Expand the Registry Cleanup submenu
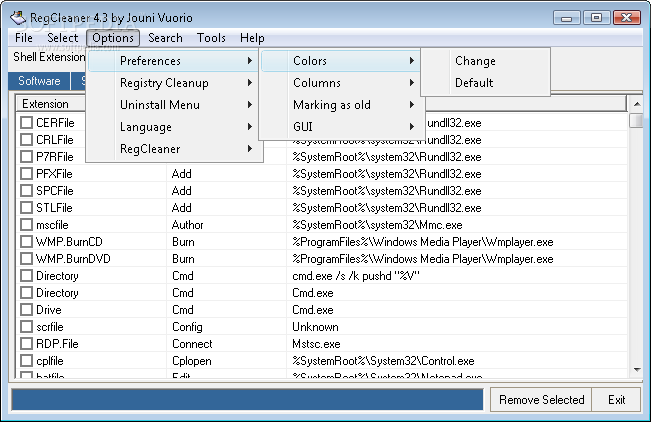The height and width of the screenshot is (422, 651). pyautogui.click(x=174, y=83)
